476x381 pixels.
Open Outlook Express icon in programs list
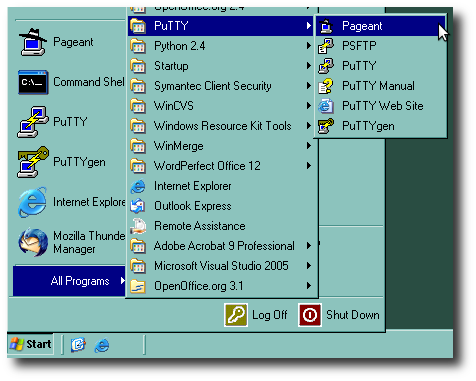coord(138,206)
